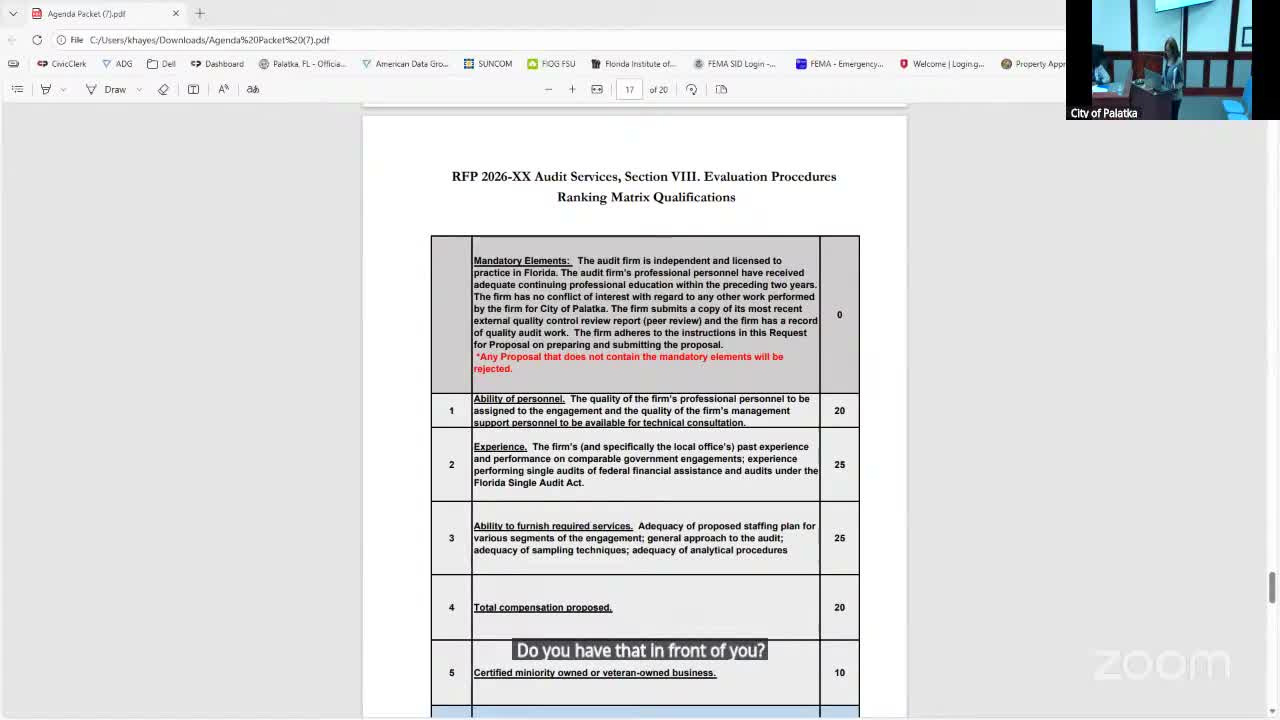1280x720 pixels.
Task: Expand the page view layout options
Action: point(721,89)
